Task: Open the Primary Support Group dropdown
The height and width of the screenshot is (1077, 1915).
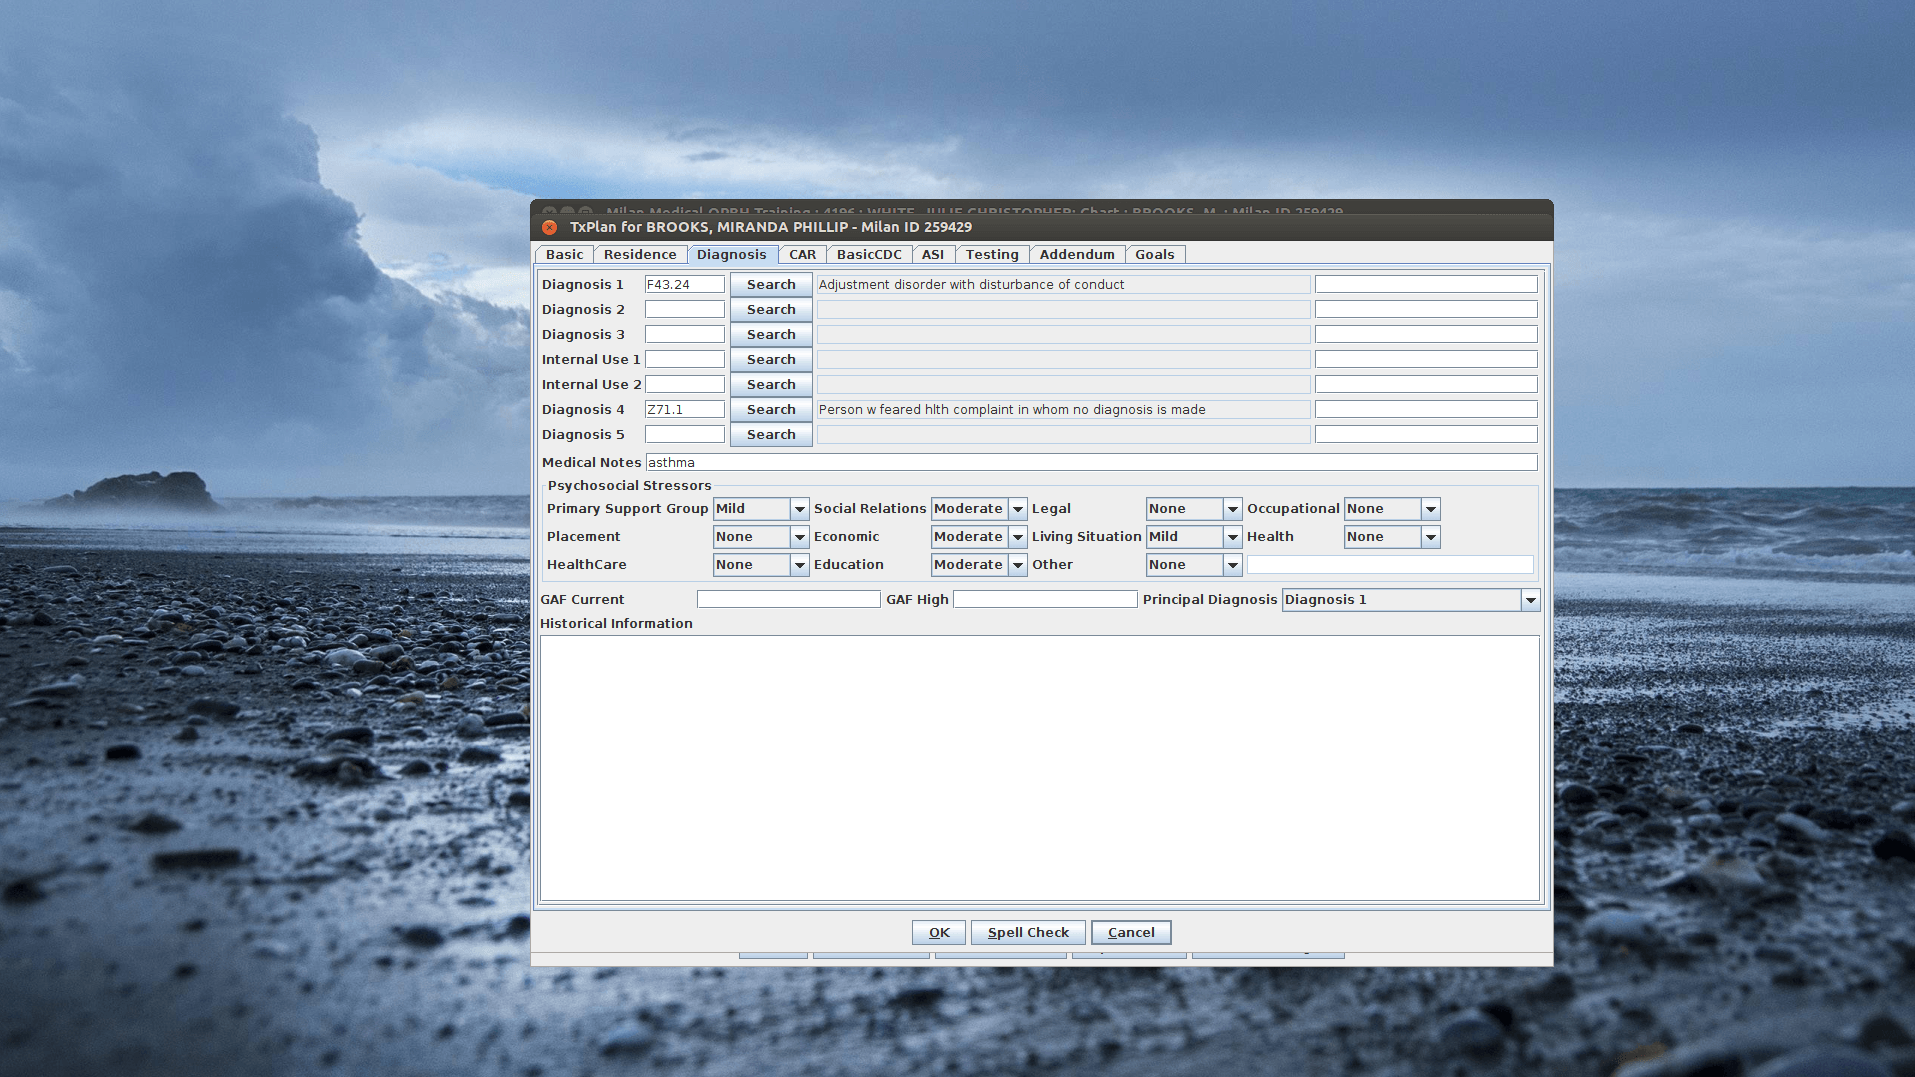Action: coord(761,509)
